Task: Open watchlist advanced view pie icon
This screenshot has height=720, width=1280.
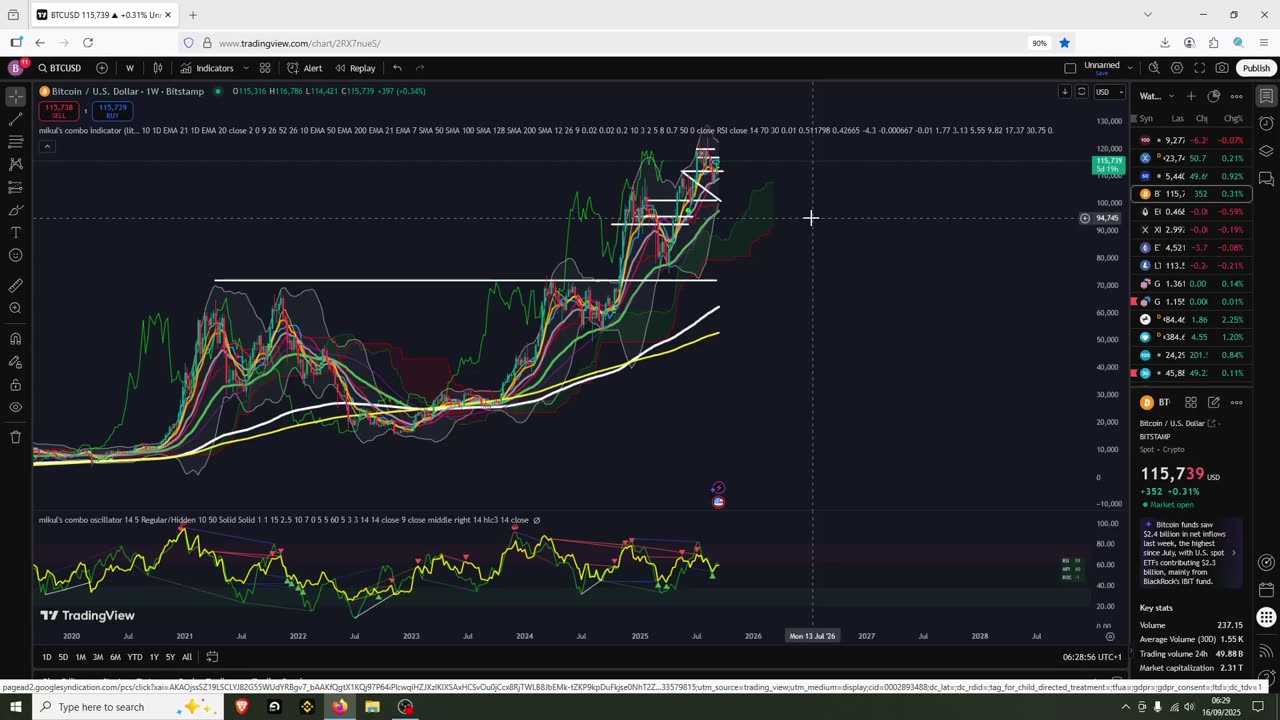Action: pos(1213,96)
